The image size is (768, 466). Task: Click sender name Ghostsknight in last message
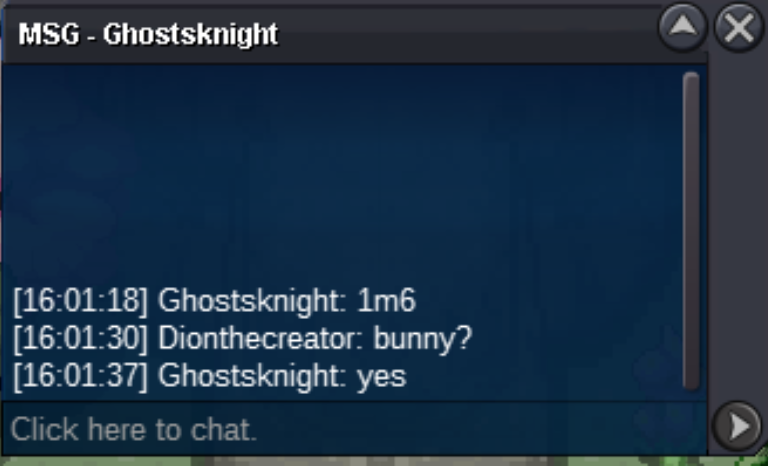(x=252, y=376)
